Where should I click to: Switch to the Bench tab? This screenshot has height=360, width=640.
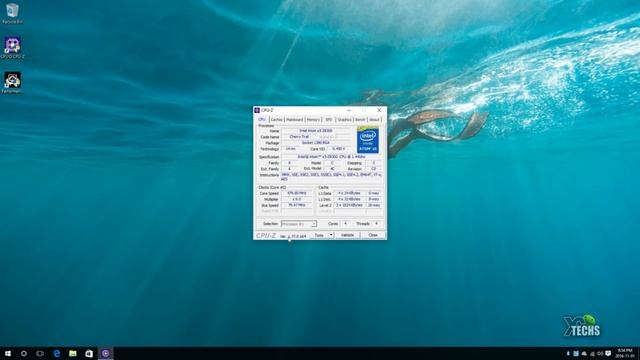pos(360,120)
